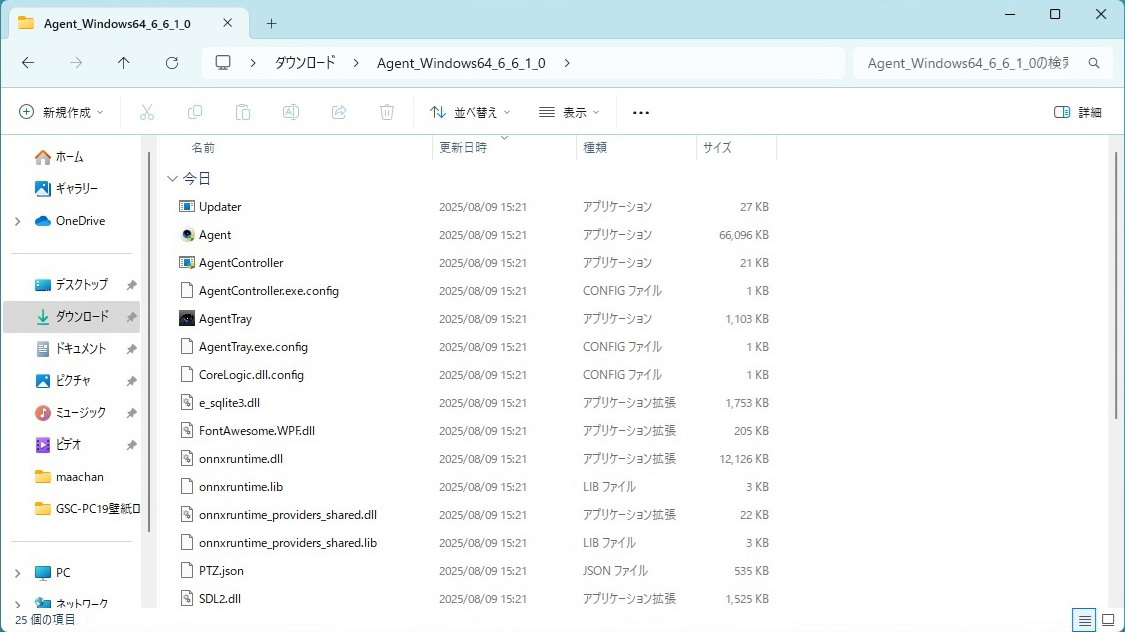Go up one folder level arrow
The image size is (1125, 632).
point(123,63)
